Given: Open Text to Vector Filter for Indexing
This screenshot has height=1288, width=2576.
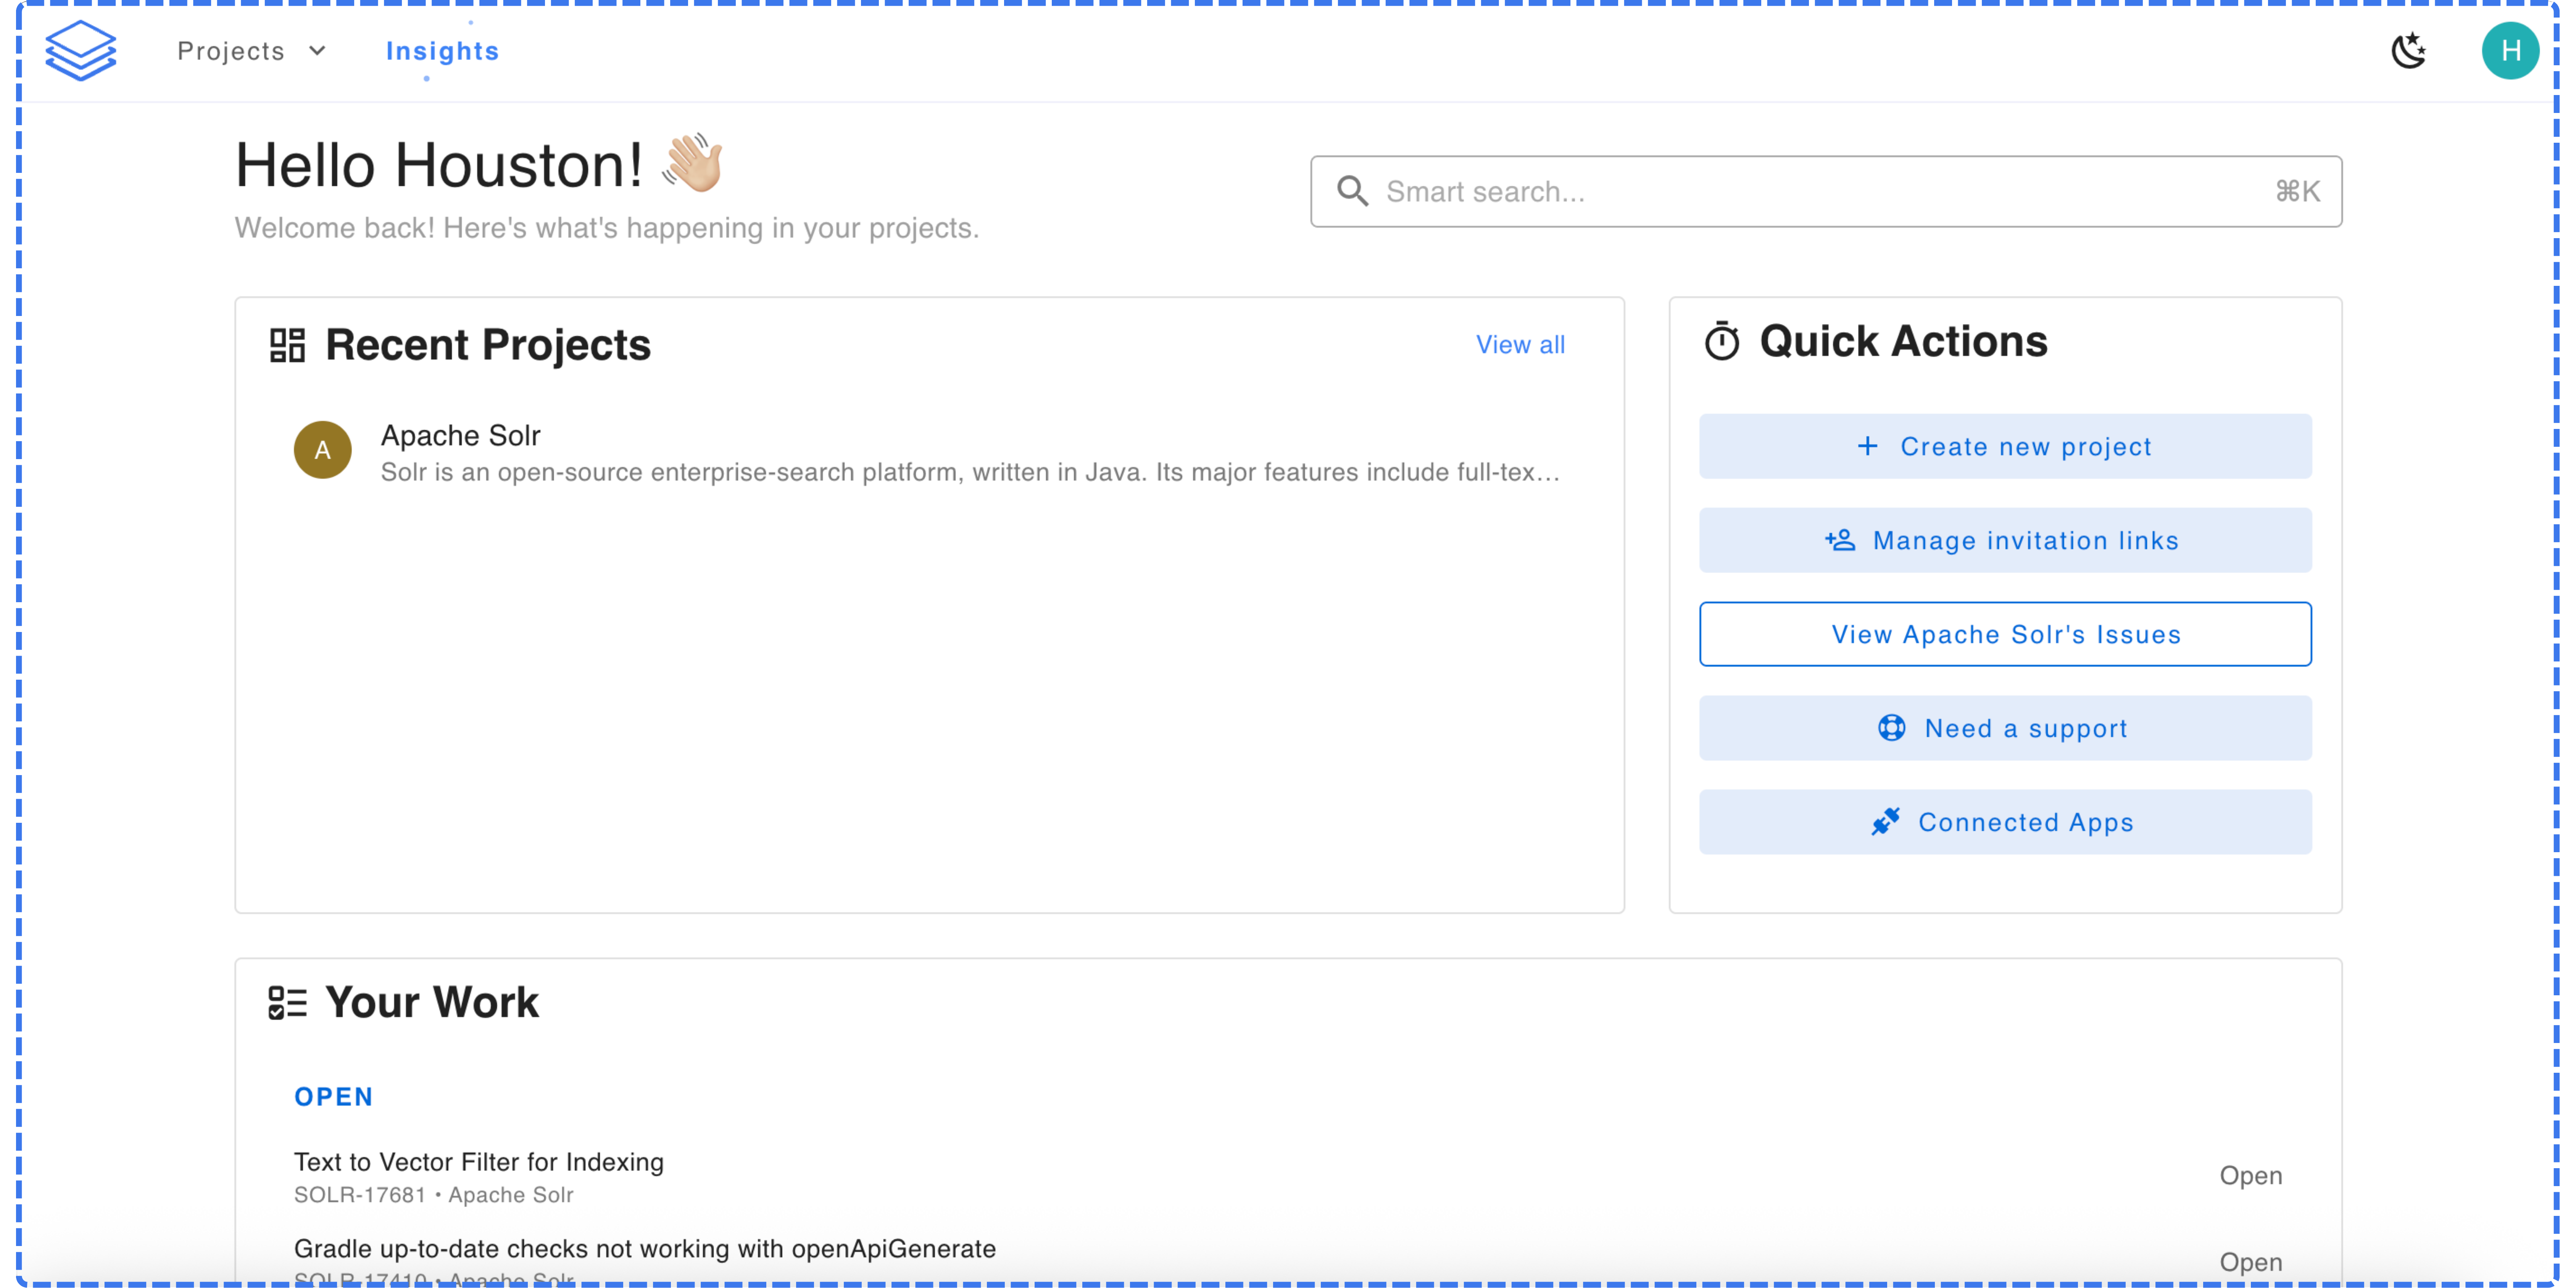Looking at the screenshot, I should tap(478, 1162).
